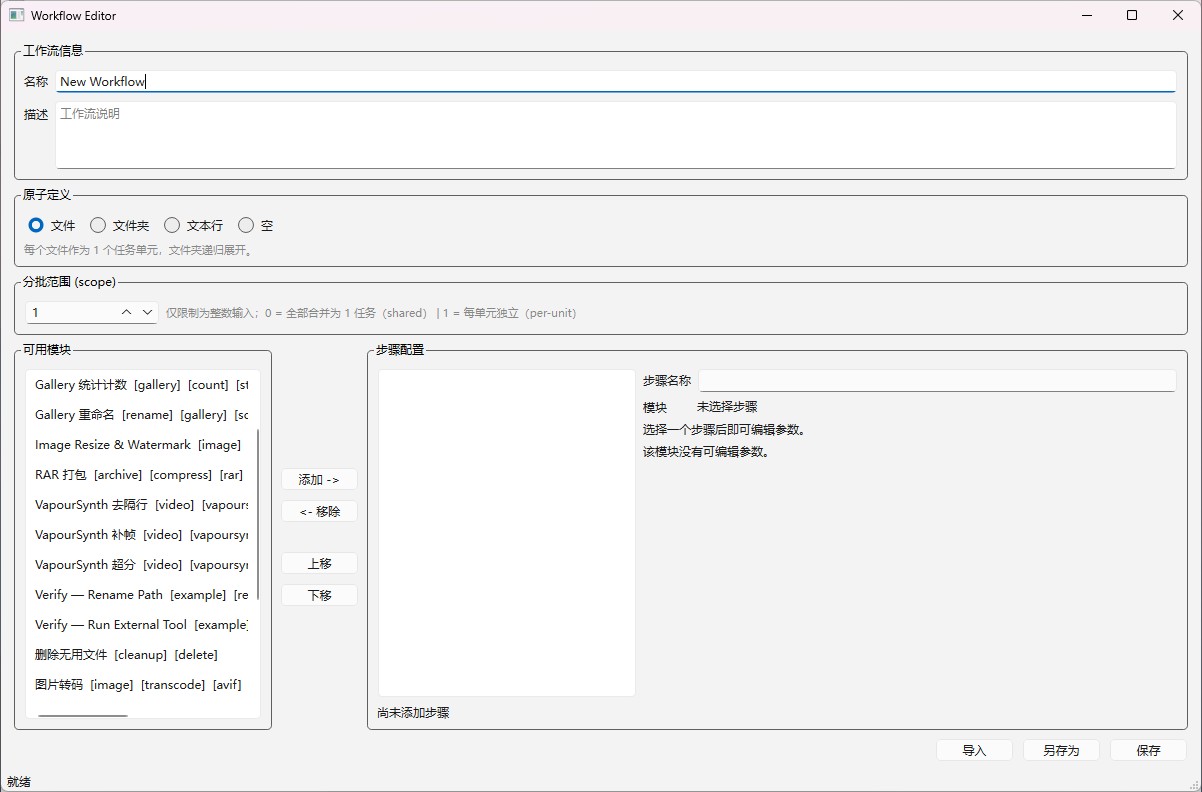Click the 添加 -> button
Image resolution: width=1202 pixels, height=792 pixels.
pyautogui.click(x=319, y=480)
